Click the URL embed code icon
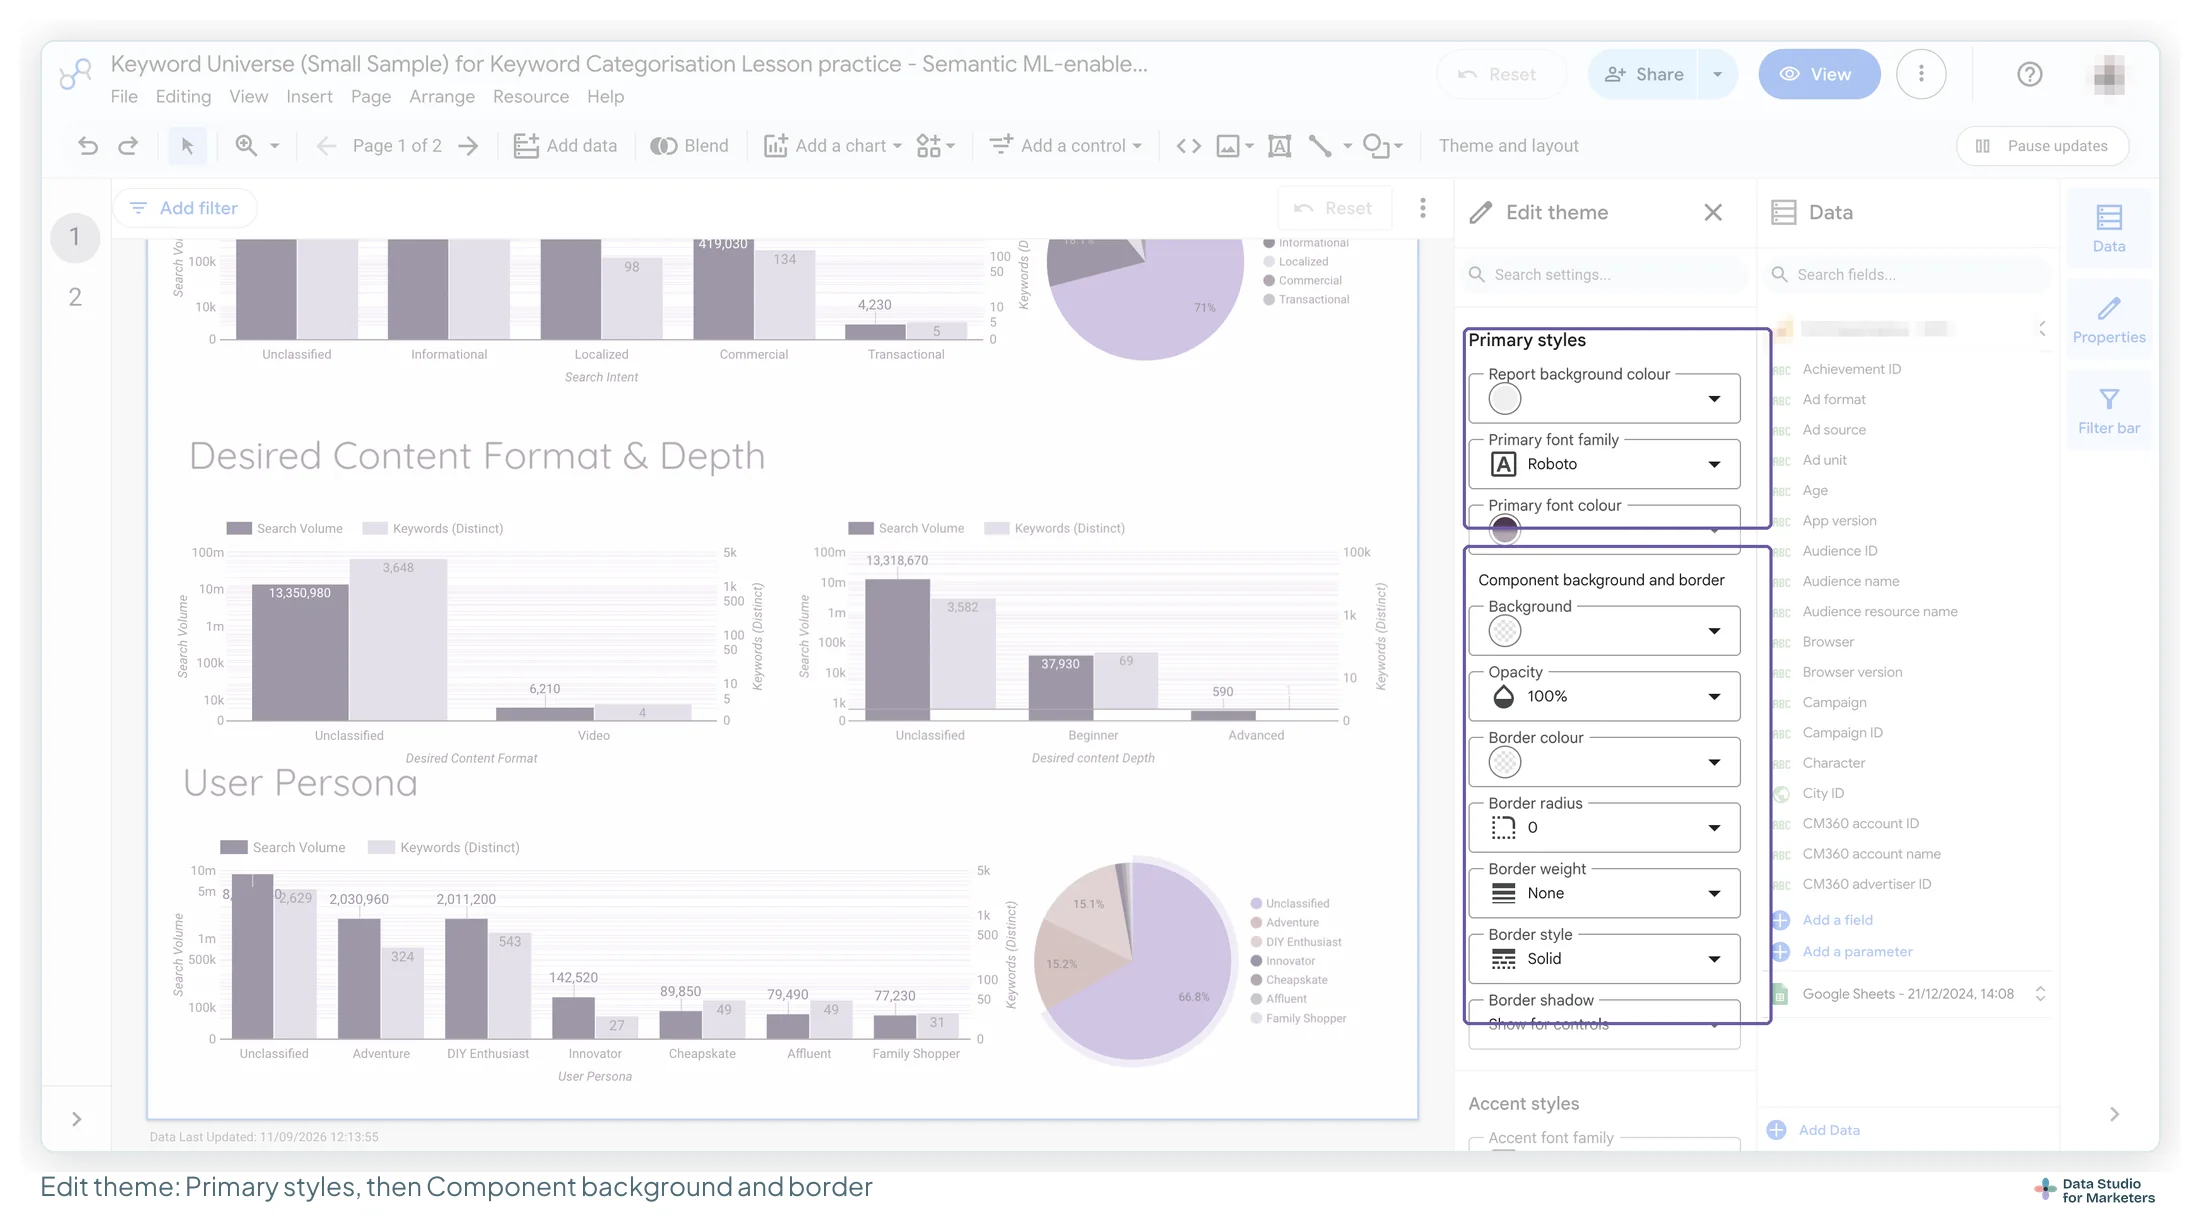This screenshot has width=2200, height=1226. [1188, 146]
